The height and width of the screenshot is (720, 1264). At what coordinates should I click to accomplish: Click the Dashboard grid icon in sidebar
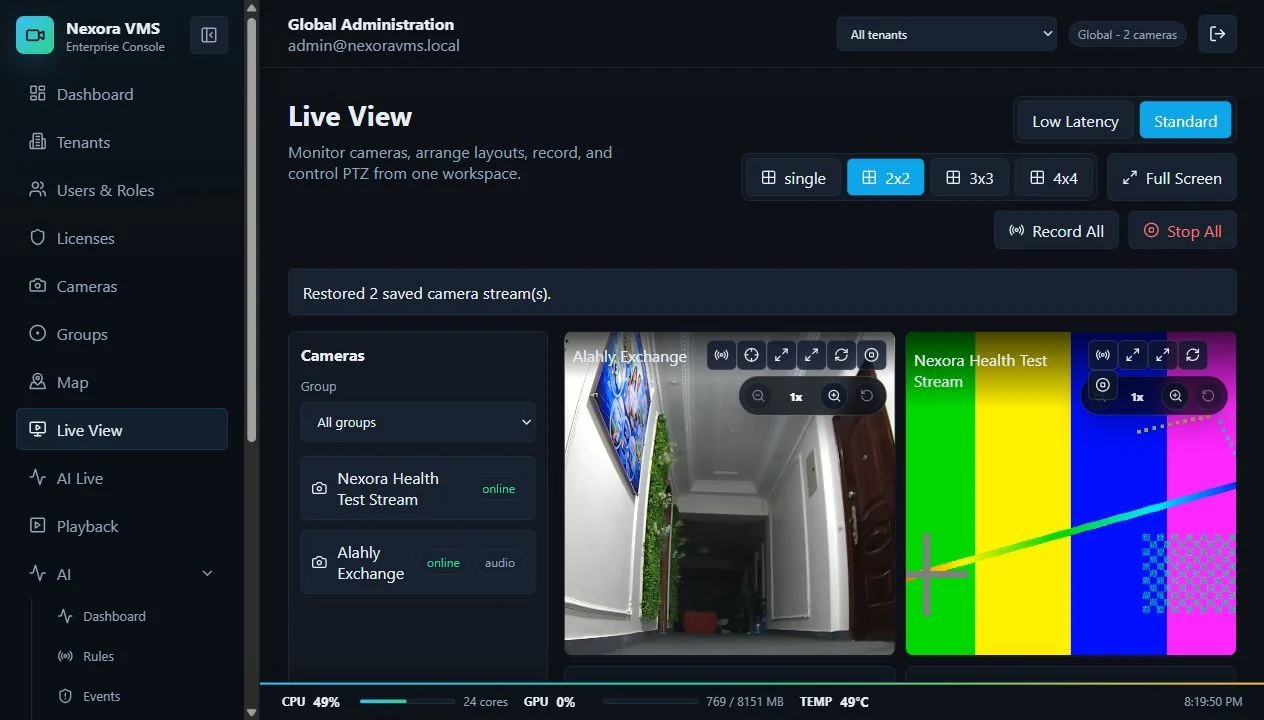click(38, 93)
